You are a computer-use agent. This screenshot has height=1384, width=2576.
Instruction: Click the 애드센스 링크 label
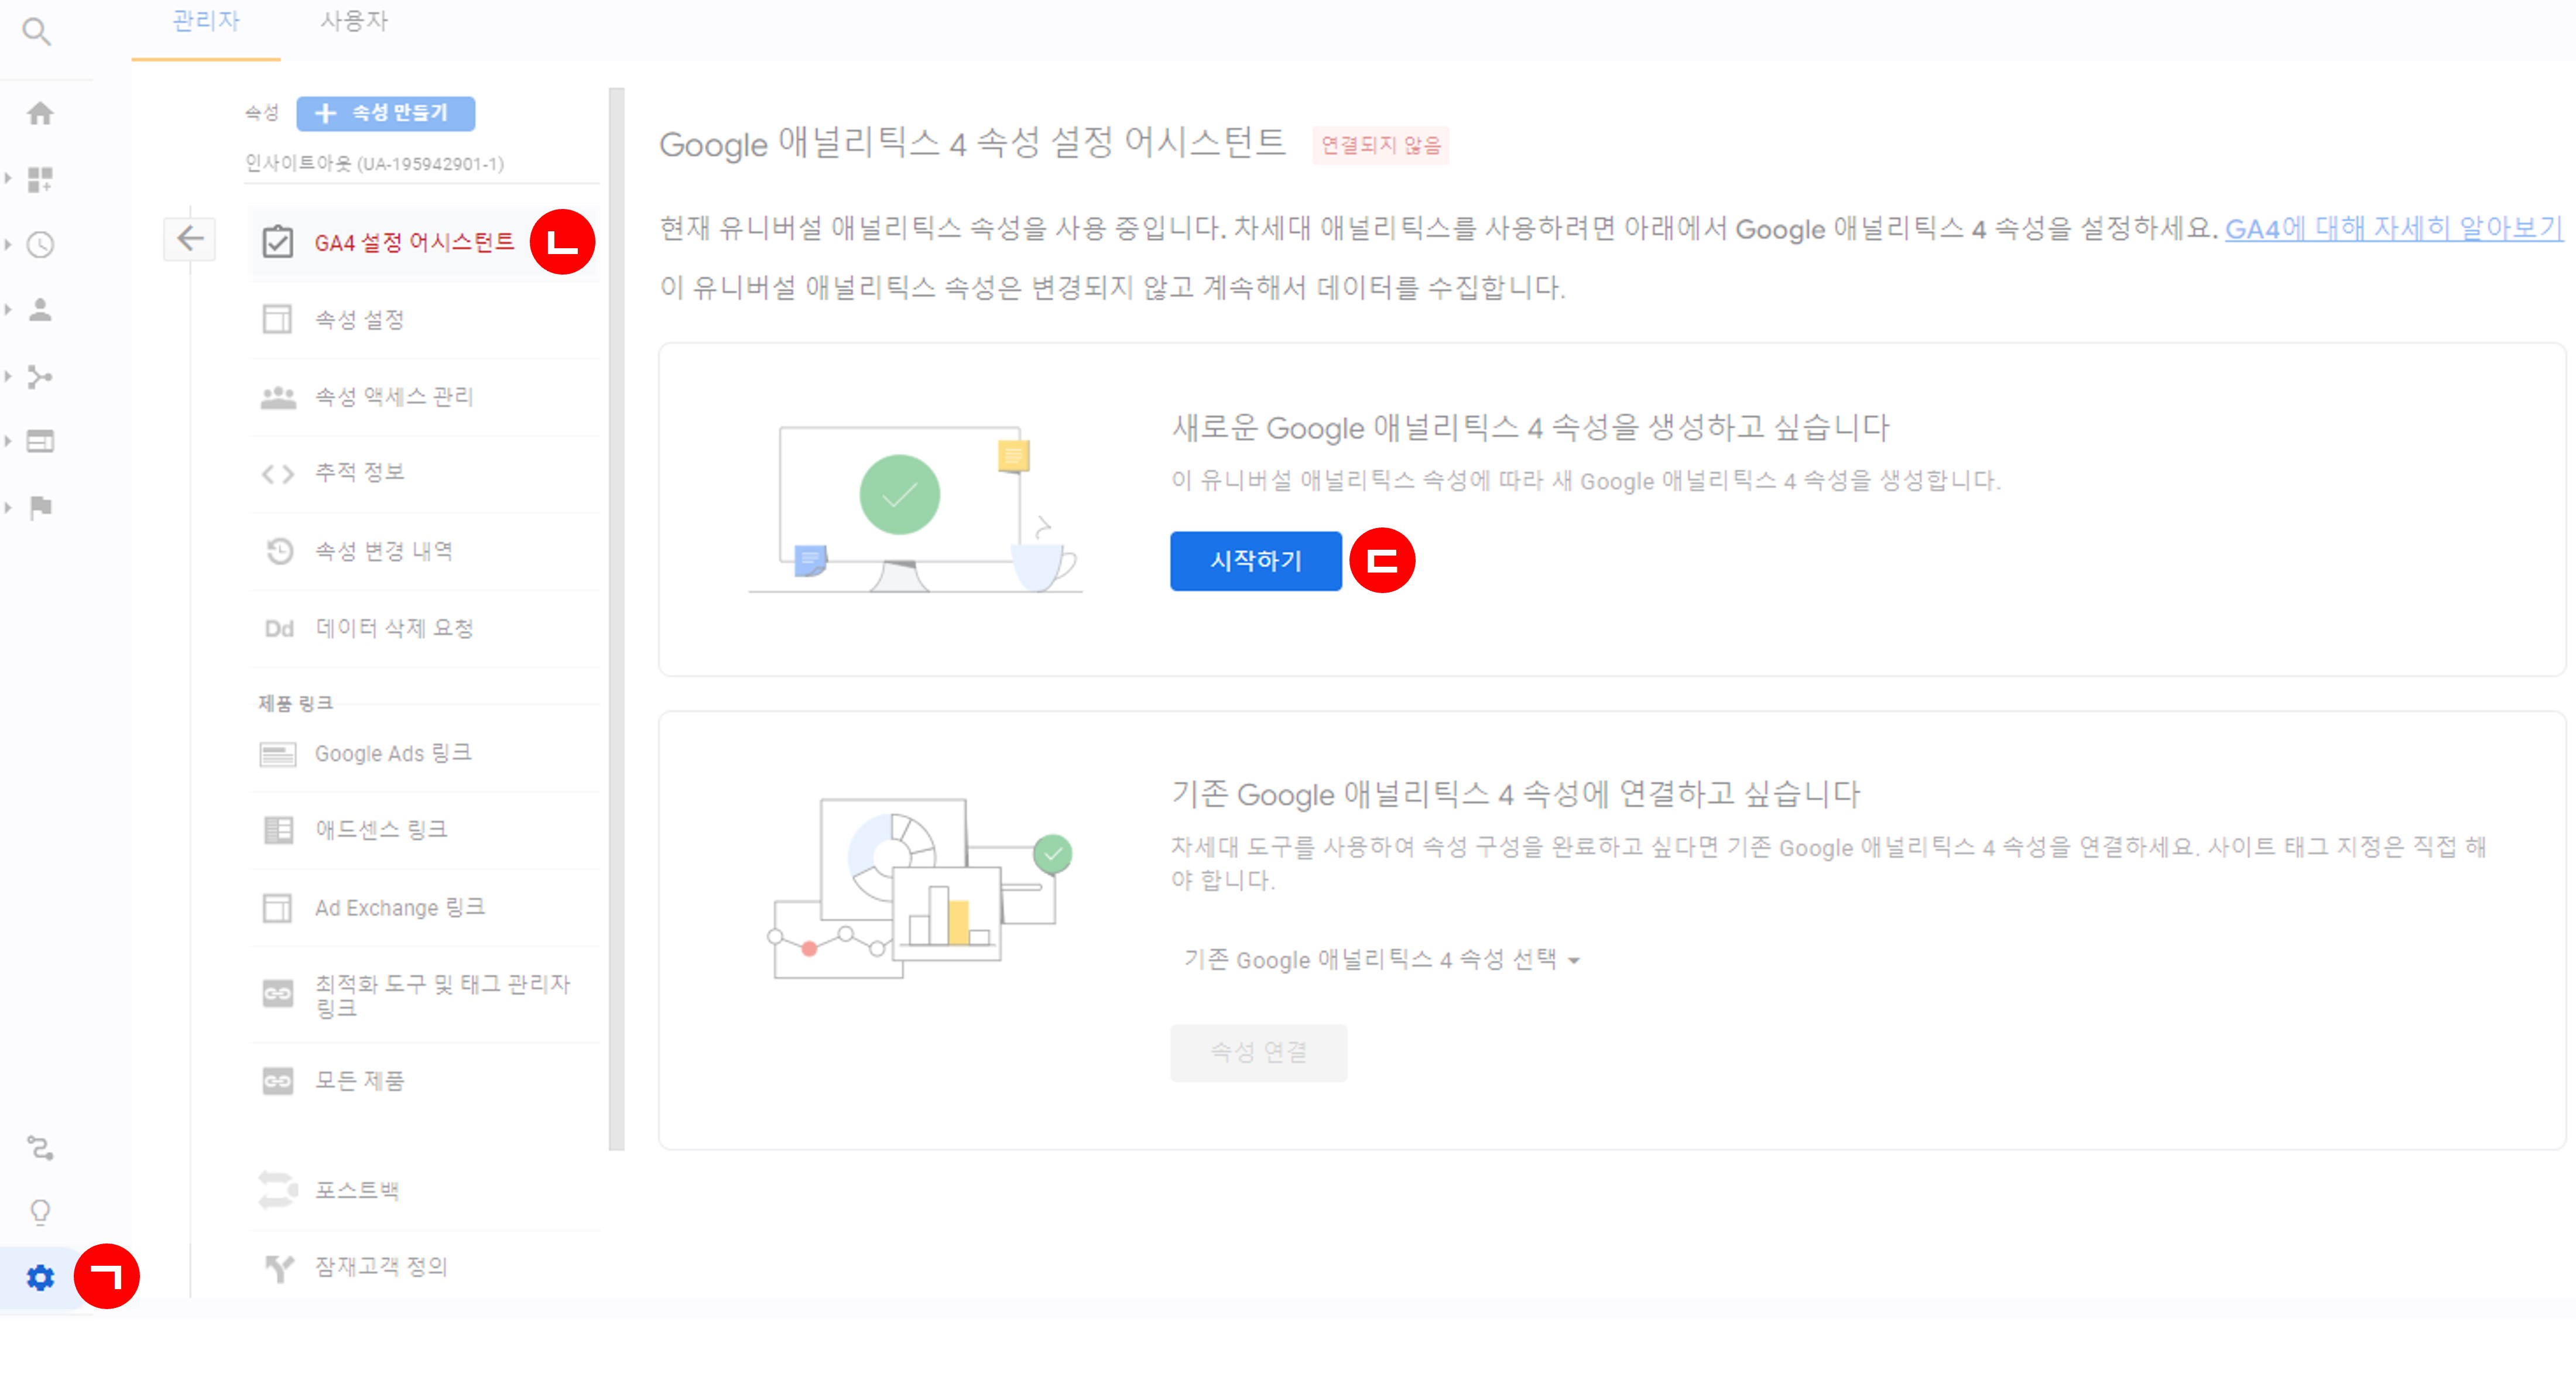[381, 830]
